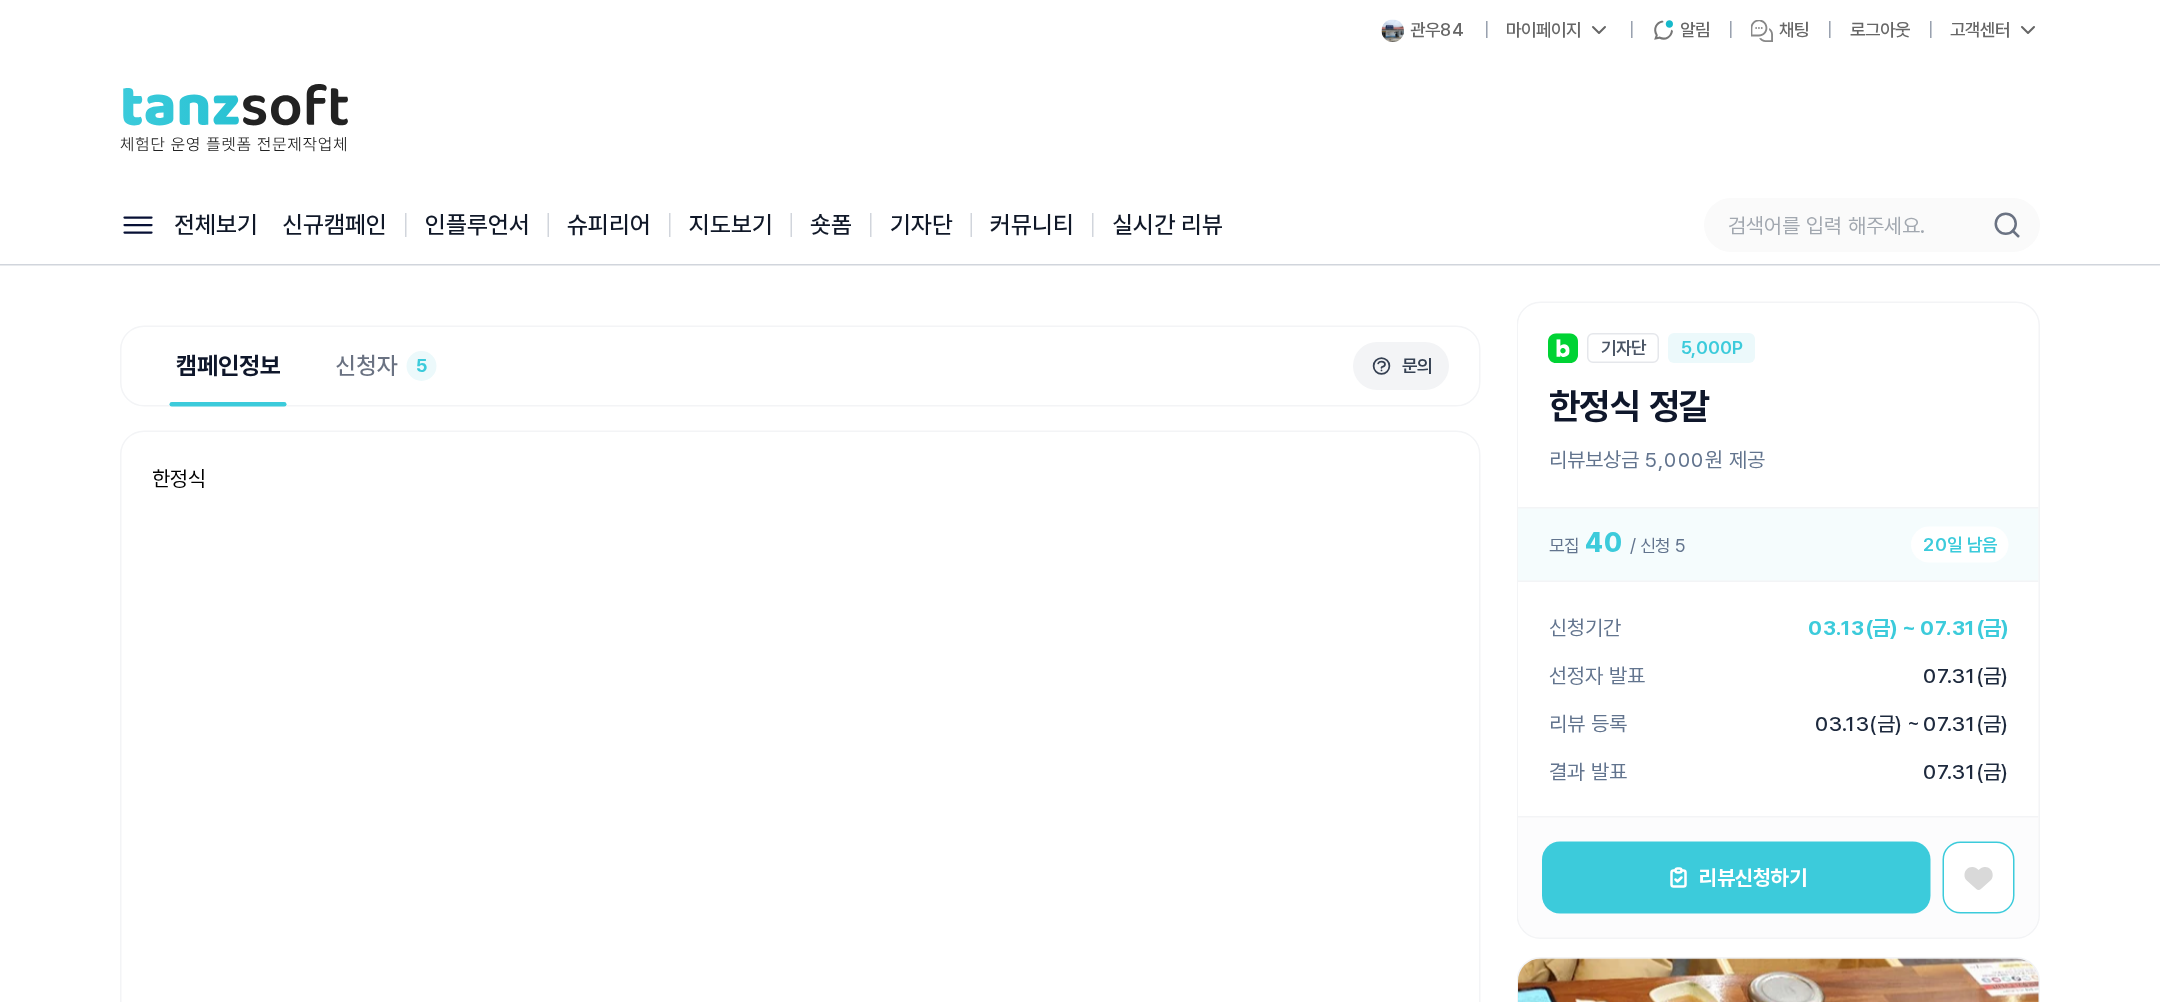Select the 캠페인정보 tab
2160x1002 pixels.
tap(228, 366)
